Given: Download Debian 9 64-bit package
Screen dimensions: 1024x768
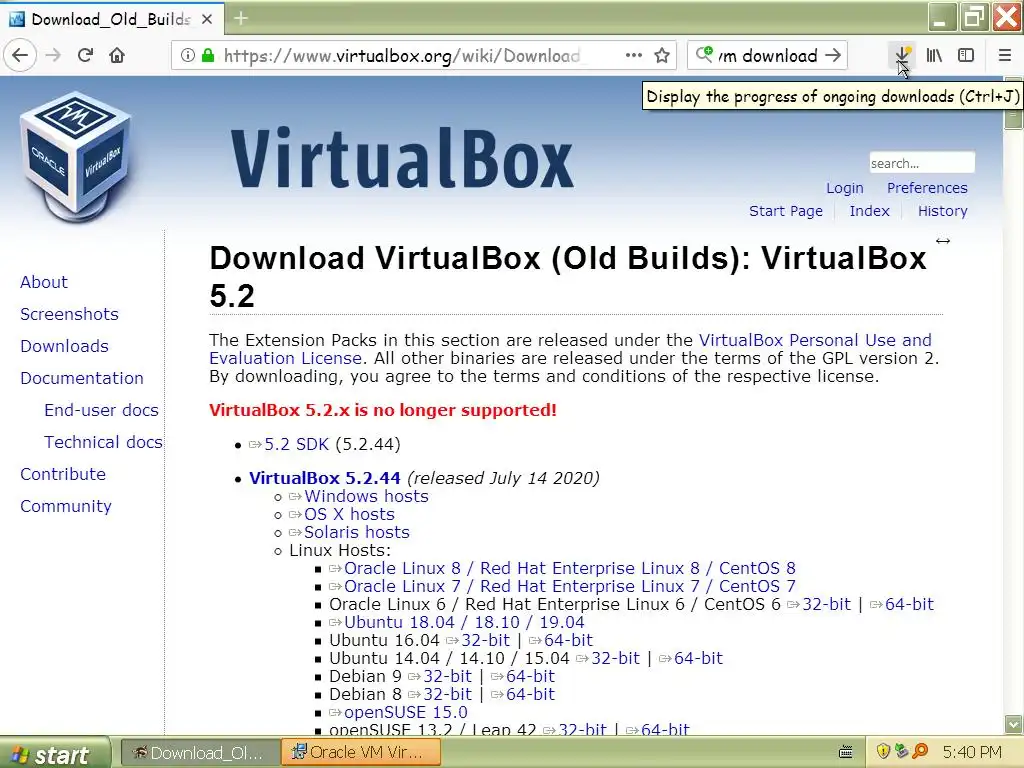Looking at the screenshot, I should 530,676.
